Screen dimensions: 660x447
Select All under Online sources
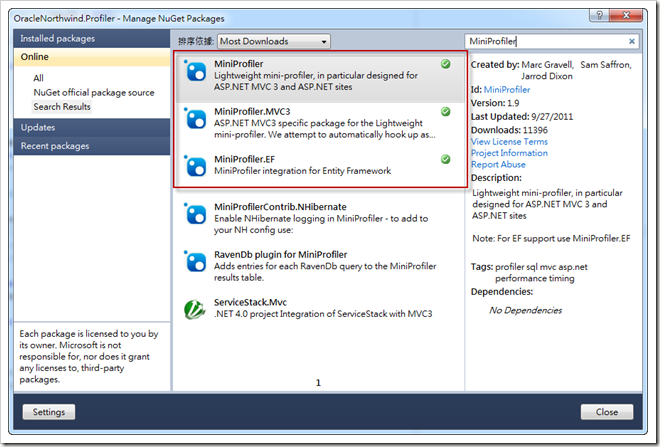[x=38, y=78]
